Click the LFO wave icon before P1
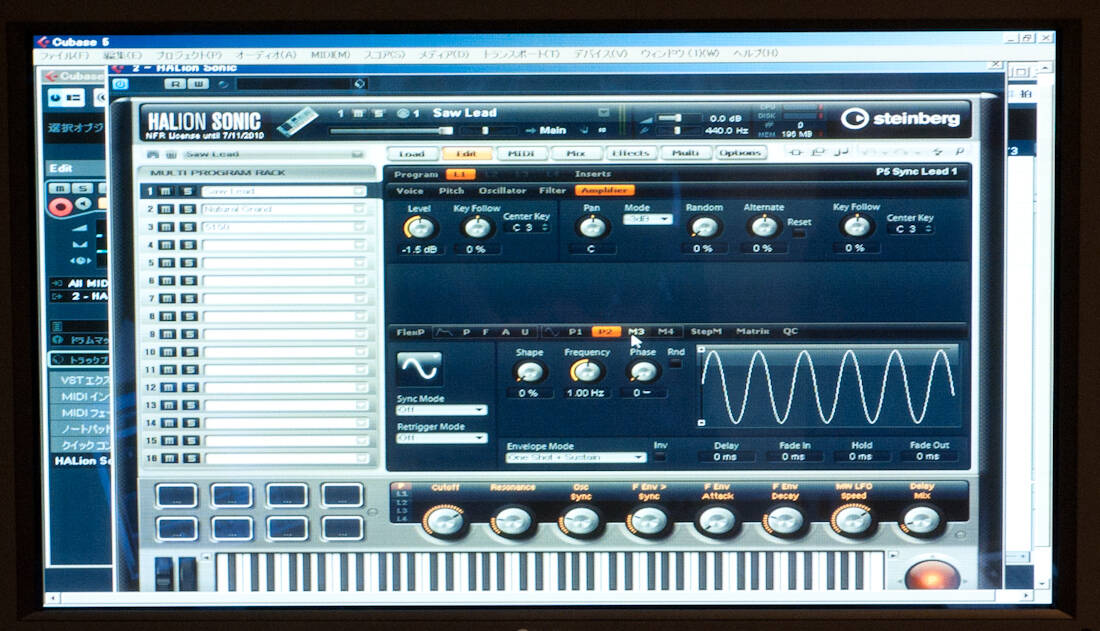Image resolution: width=1100 pixels, height=631 pixels. [552, 331]
